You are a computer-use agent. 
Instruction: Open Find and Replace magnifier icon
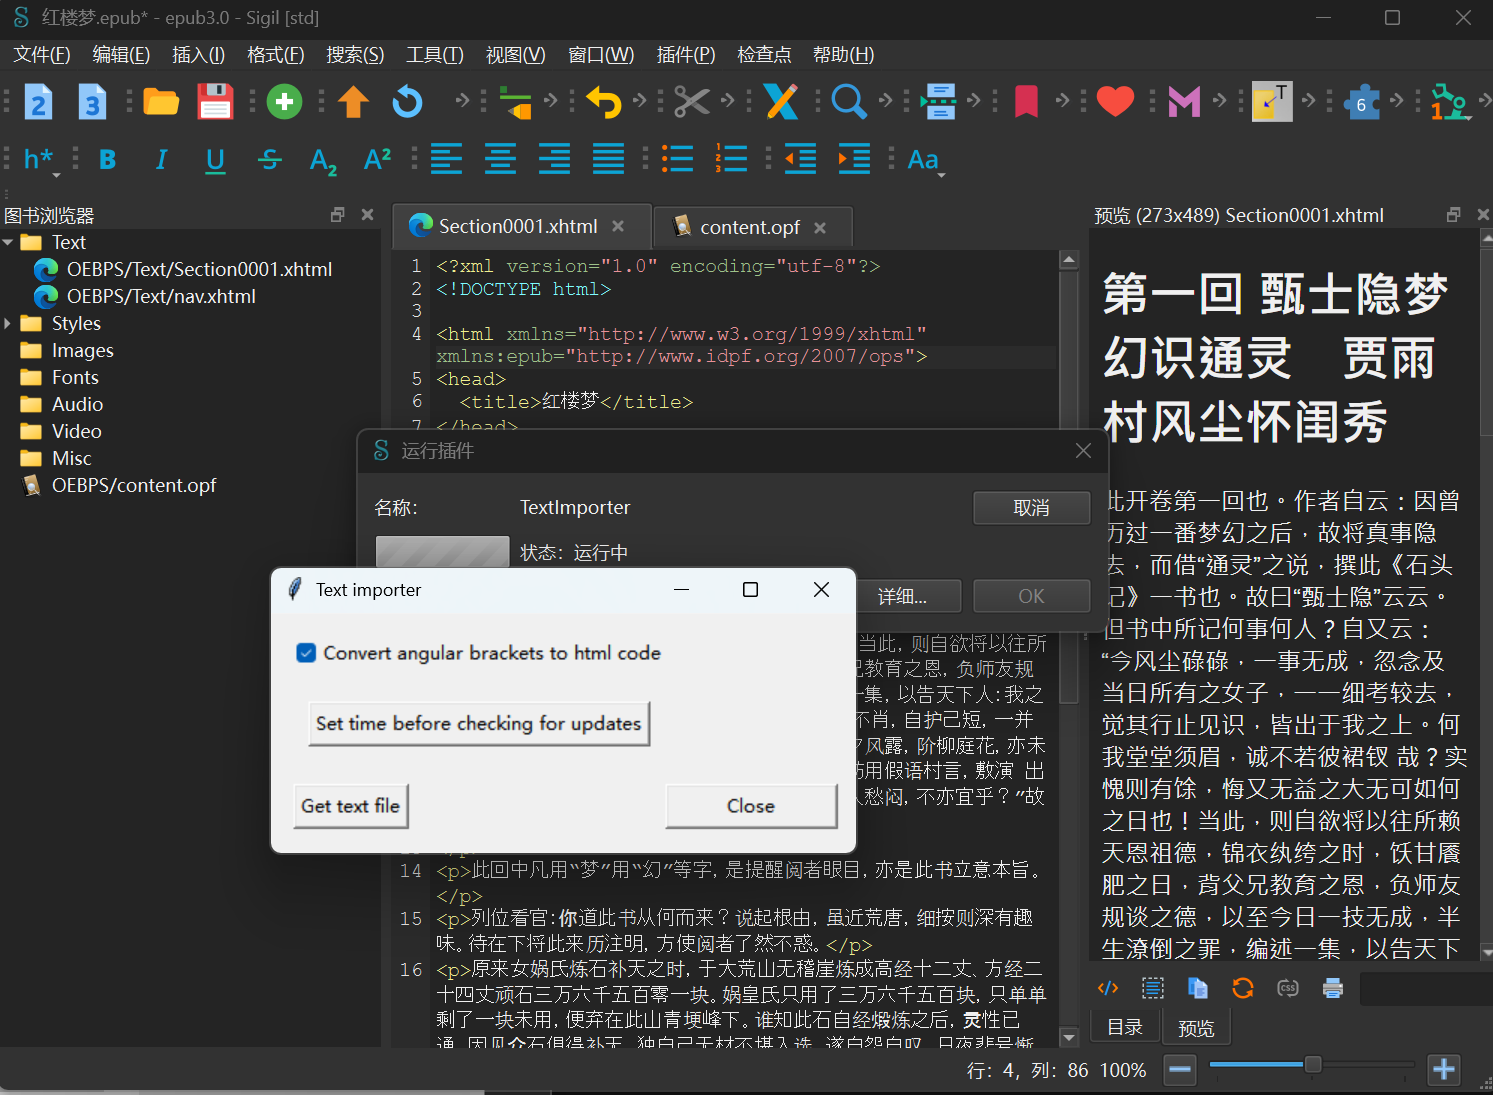click(x=848, y=102)
